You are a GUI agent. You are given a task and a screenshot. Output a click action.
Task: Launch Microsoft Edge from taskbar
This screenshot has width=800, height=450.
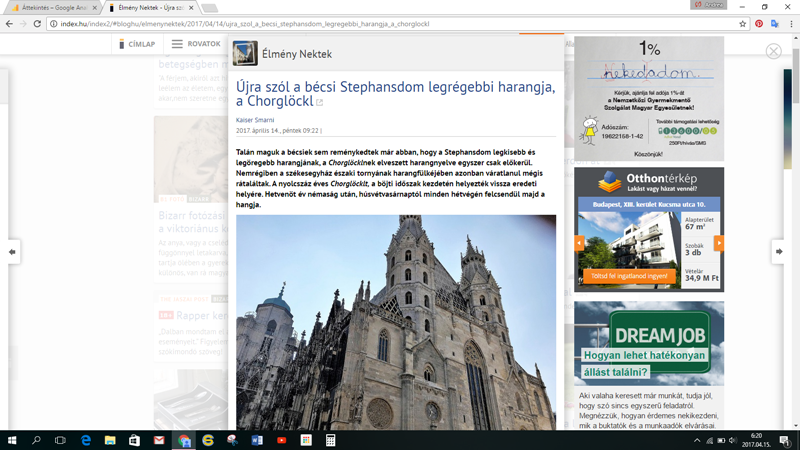[x=85, y=440]
